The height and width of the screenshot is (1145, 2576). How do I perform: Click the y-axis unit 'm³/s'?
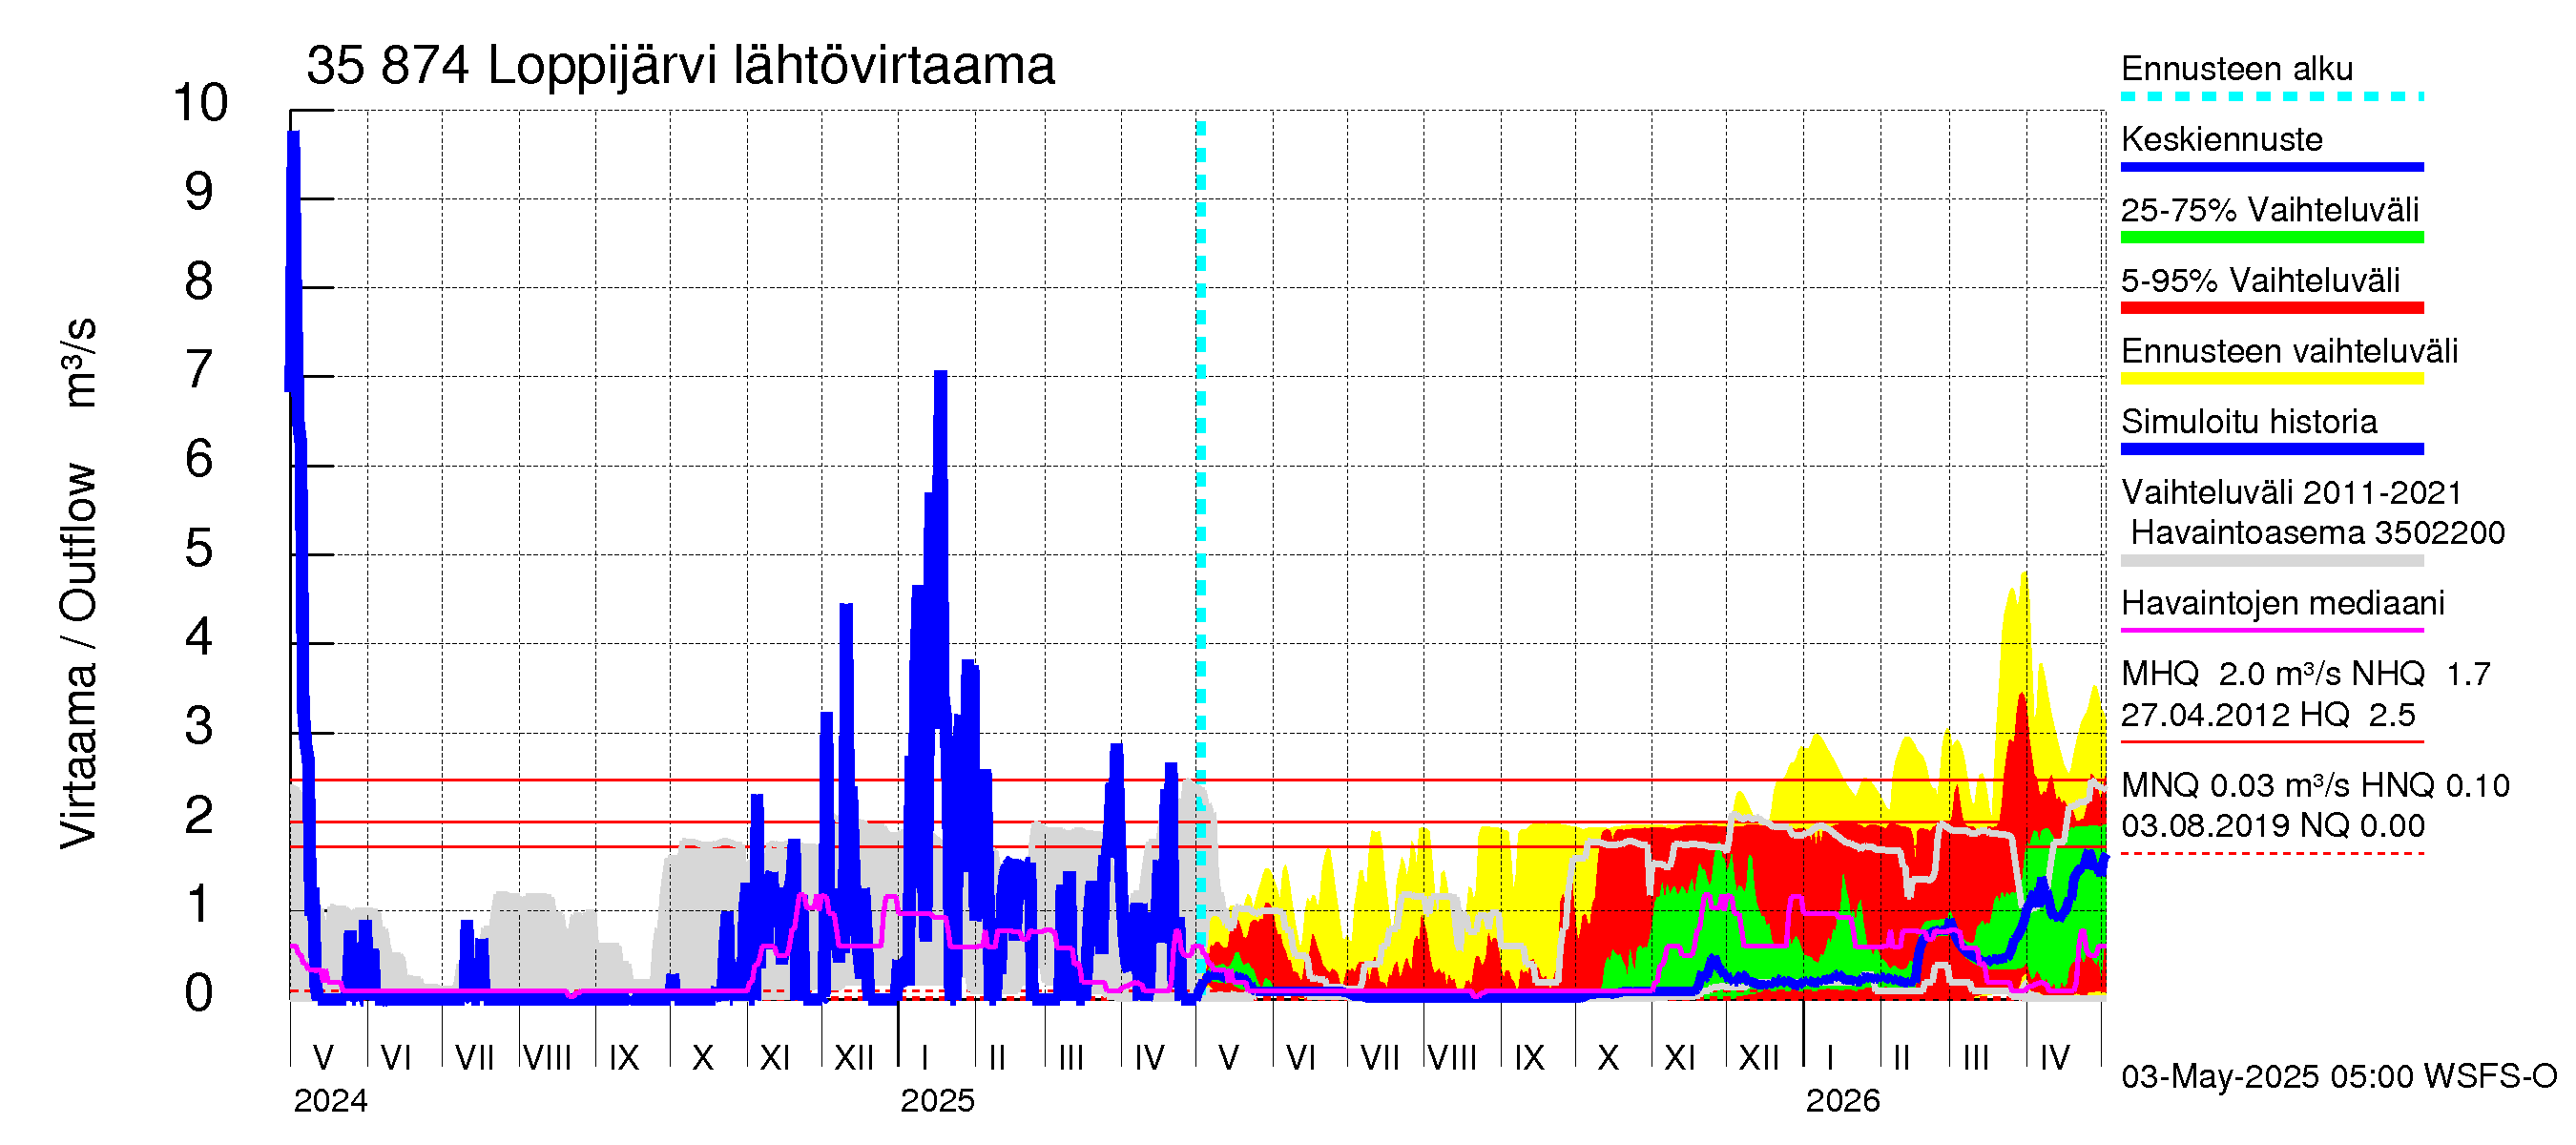(x=78, y=362)
